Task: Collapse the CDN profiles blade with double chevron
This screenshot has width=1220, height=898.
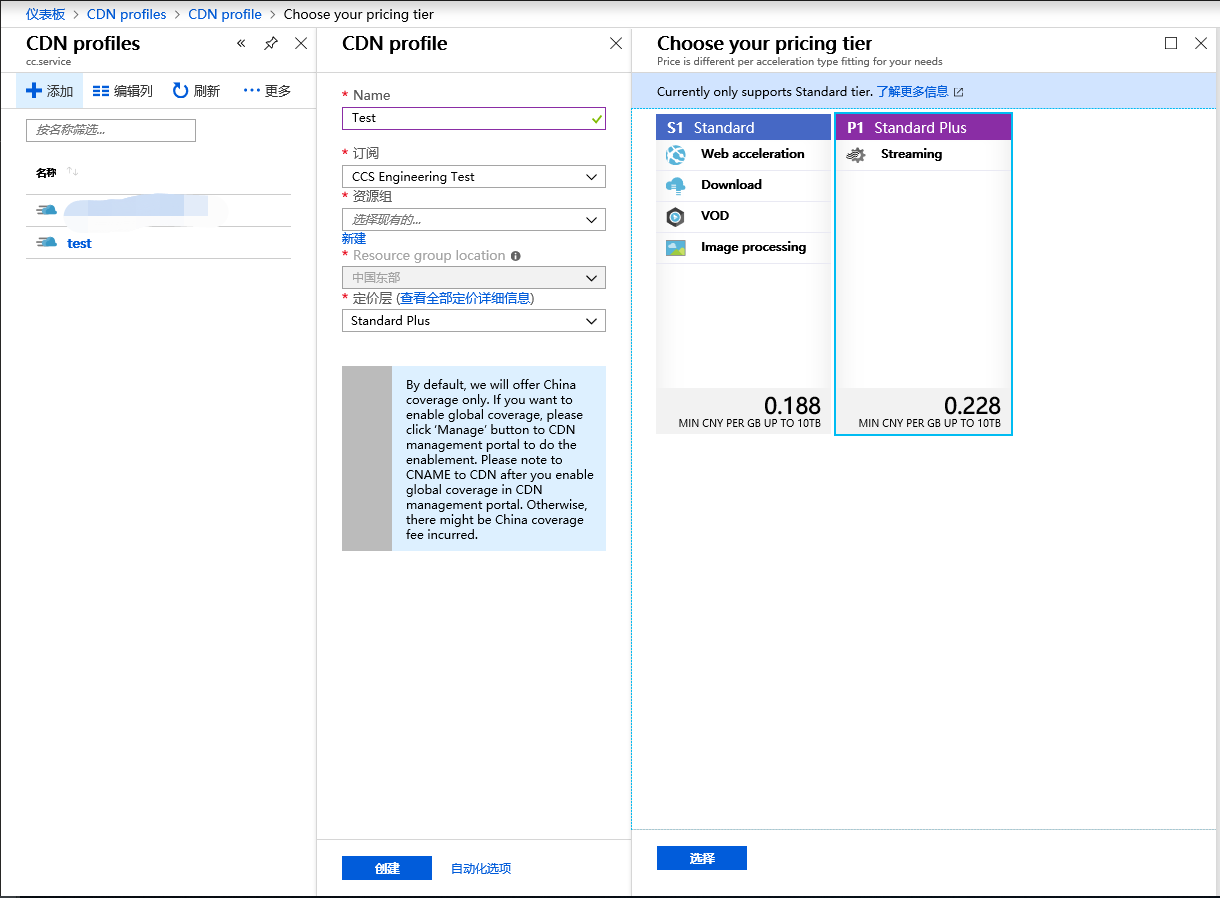Action: 241,43
